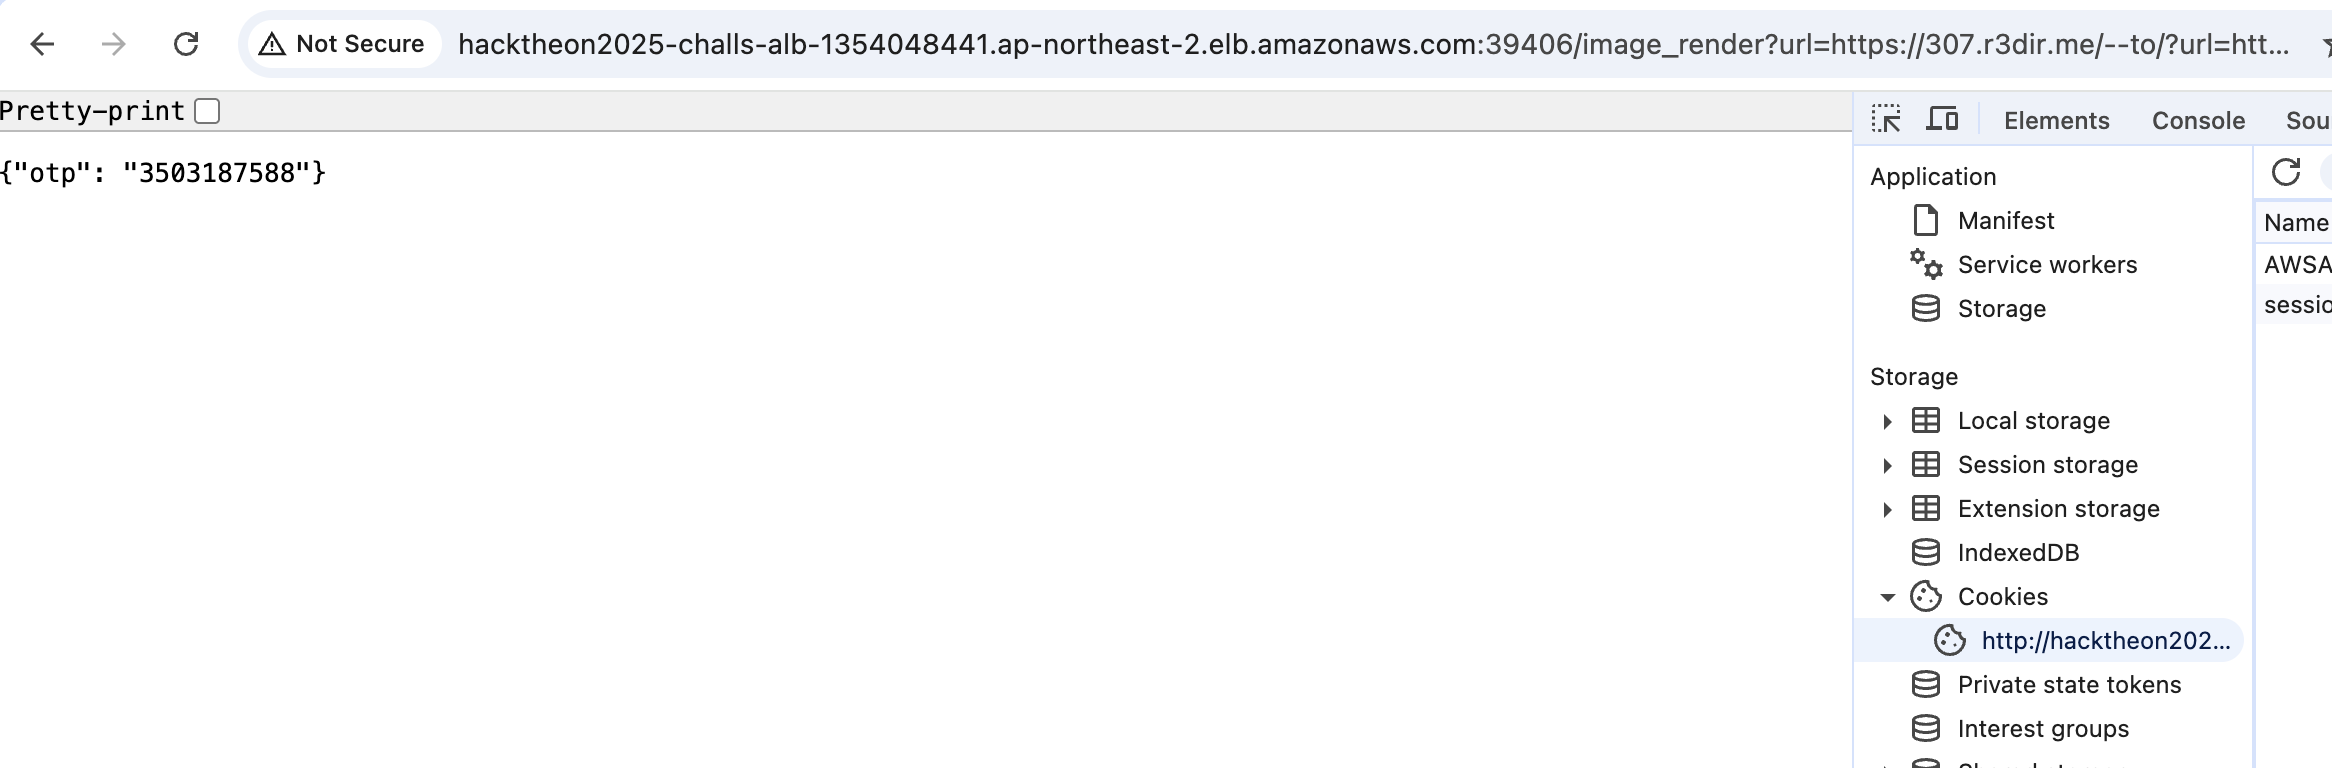Open IndexedDB storage item

coord(2018,552)
